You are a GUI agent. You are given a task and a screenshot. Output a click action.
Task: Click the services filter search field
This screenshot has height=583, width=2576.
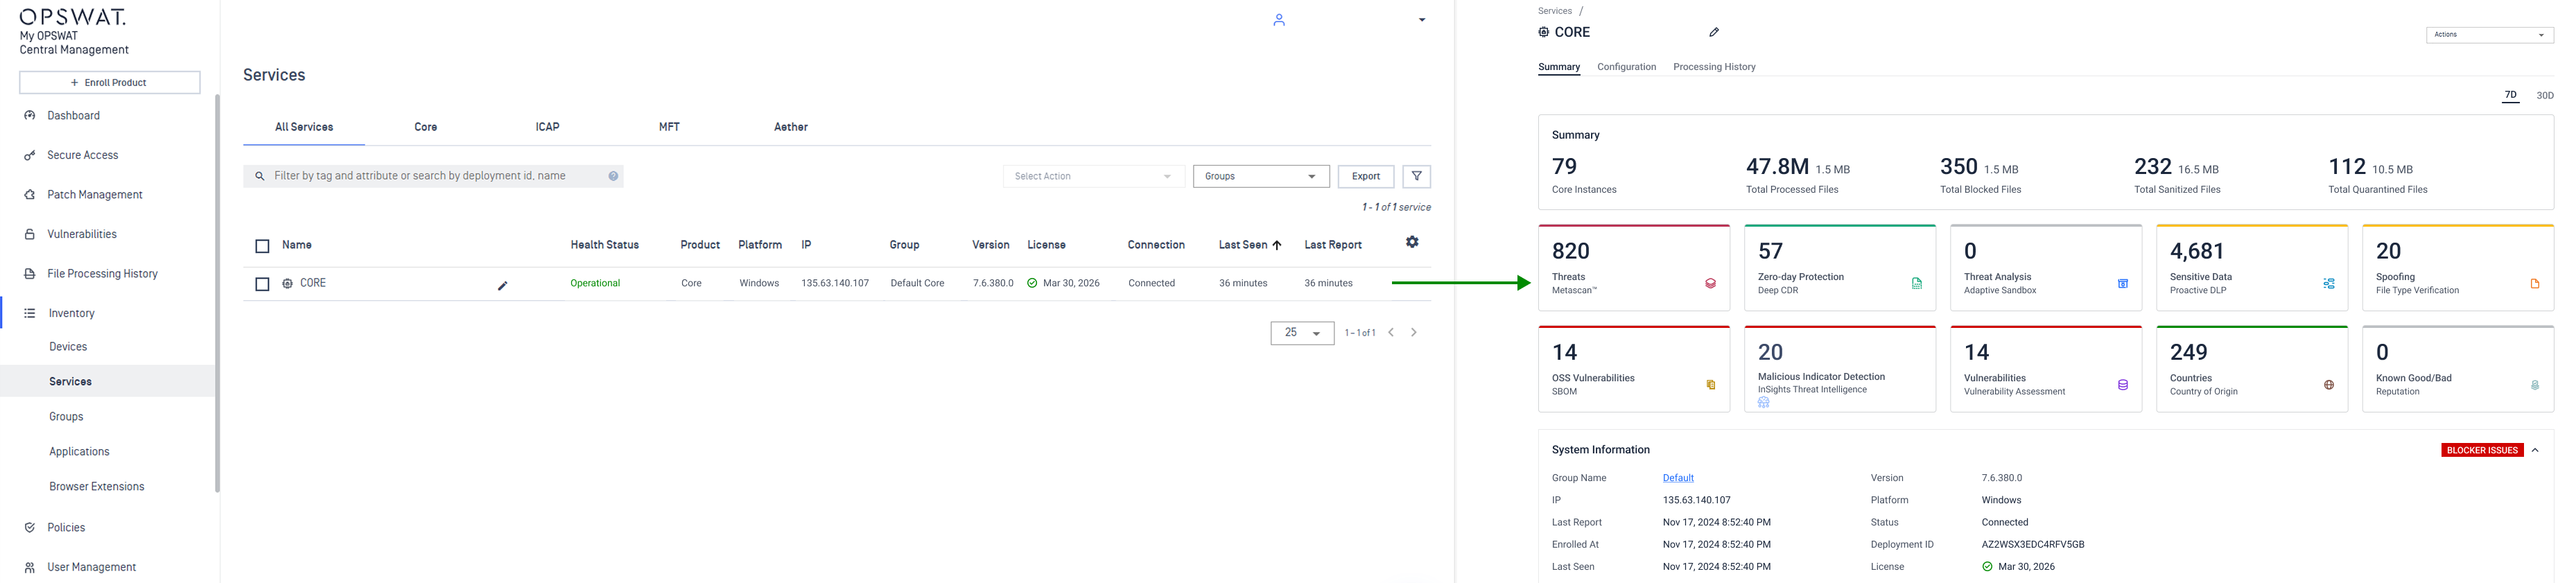[x=433, y=176]
